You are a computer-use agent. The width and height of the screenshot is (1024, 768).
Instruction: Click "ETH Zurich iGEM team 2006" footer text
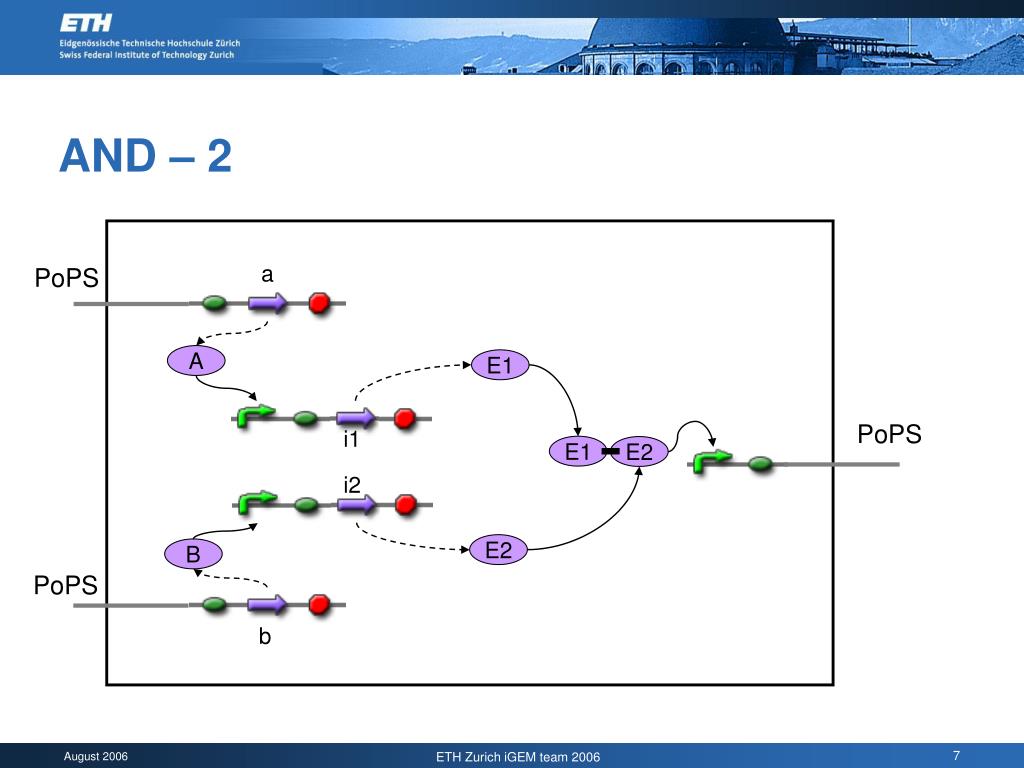point(518,757)
